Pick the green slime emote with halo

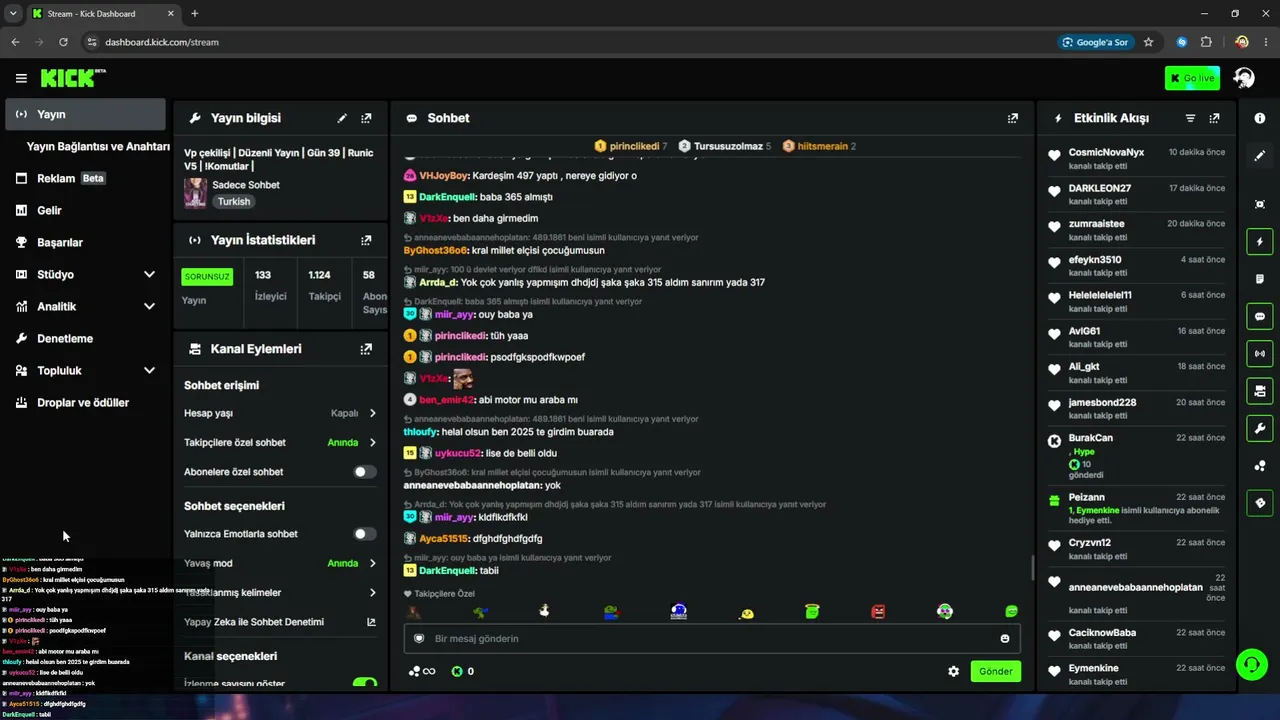tap(812, 611)
